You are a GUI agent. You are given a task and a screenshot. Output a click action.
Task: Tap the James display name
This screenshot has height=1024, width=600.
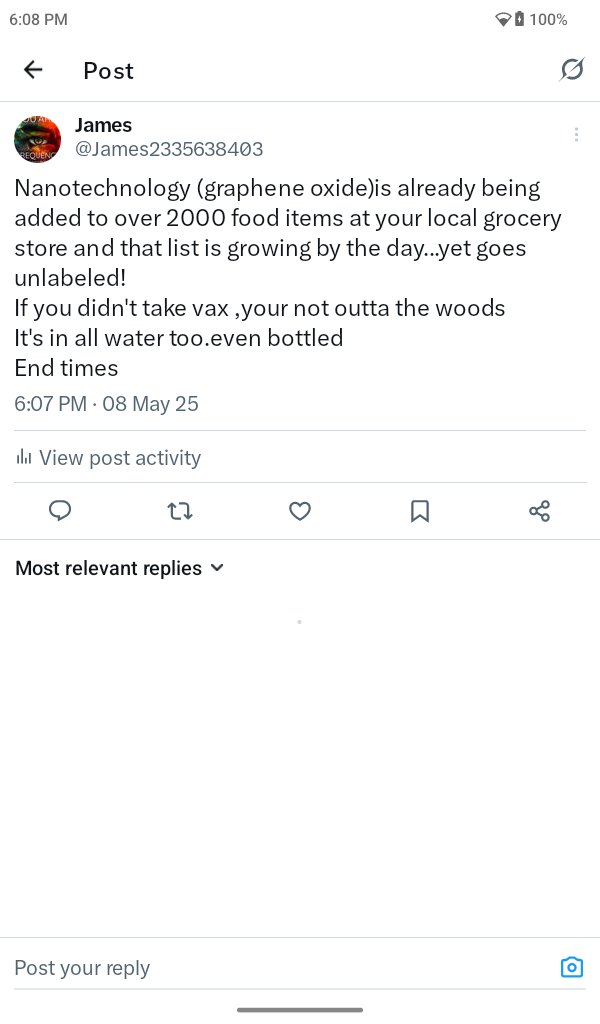click(103, 125)
